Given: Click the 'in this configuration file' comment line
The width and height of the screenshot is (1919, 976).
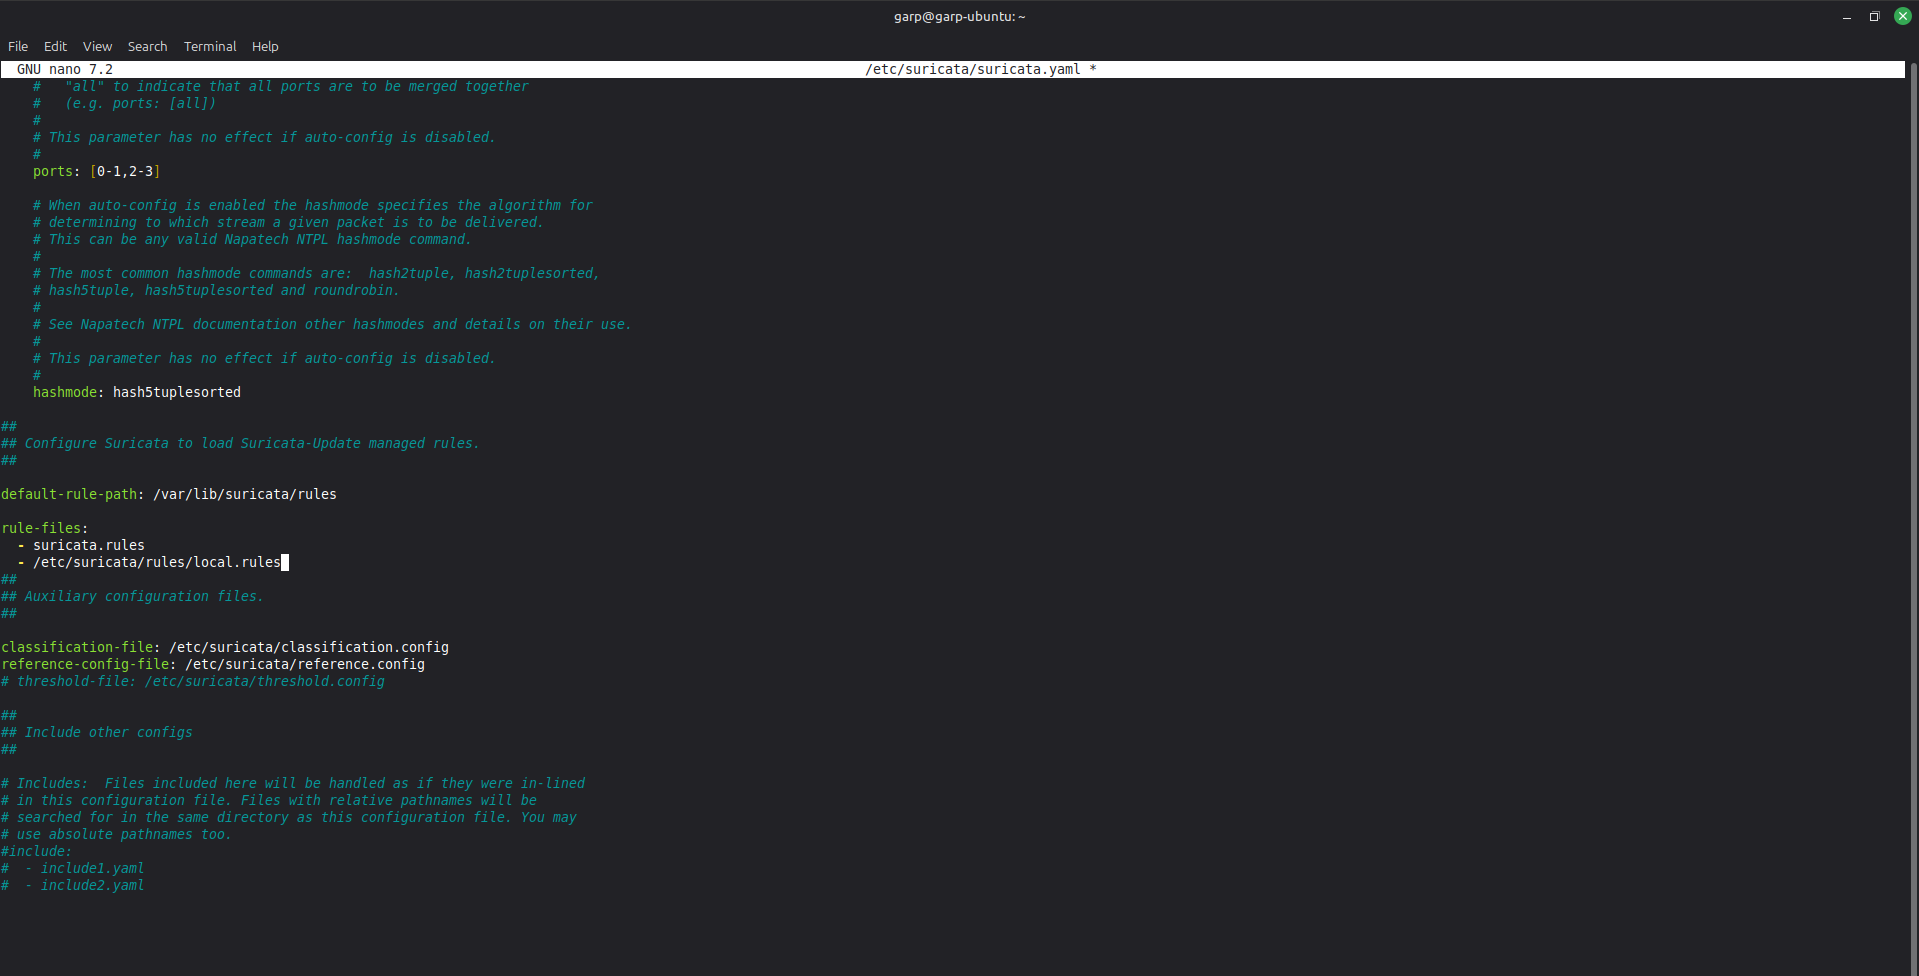Looking at the screenshot, I should pyautogui.click(x=269, y=801).
